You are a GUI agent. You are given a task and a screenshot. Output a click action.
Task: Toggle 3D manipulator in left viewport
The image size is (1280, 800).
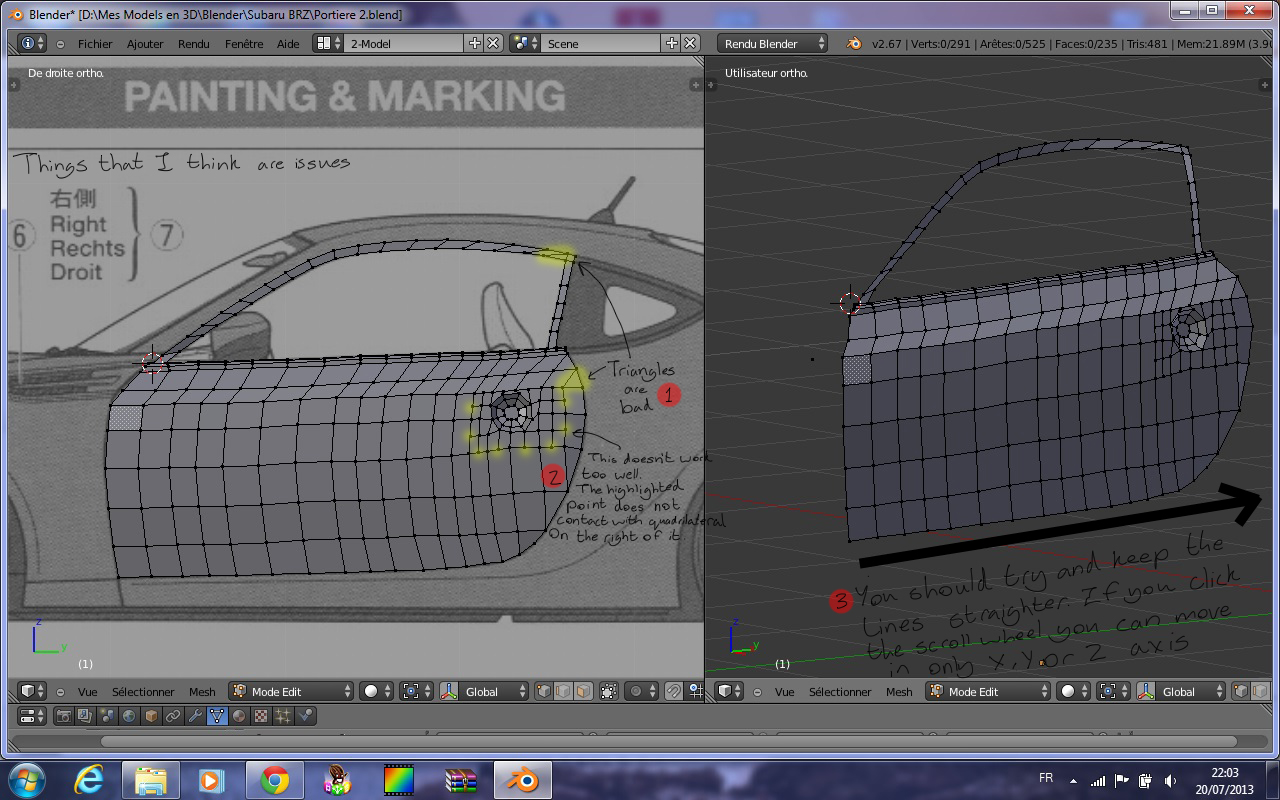[449, 691]
